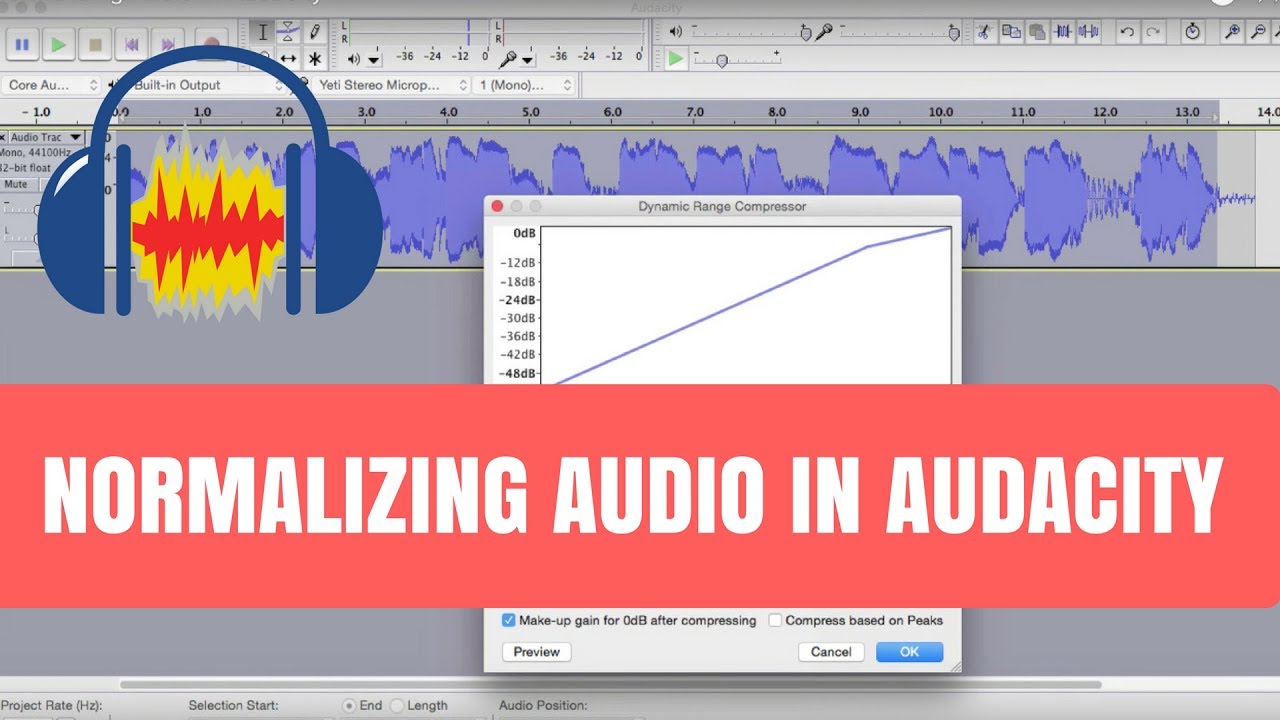Click the Redo arrow icon

[1153, 32]
